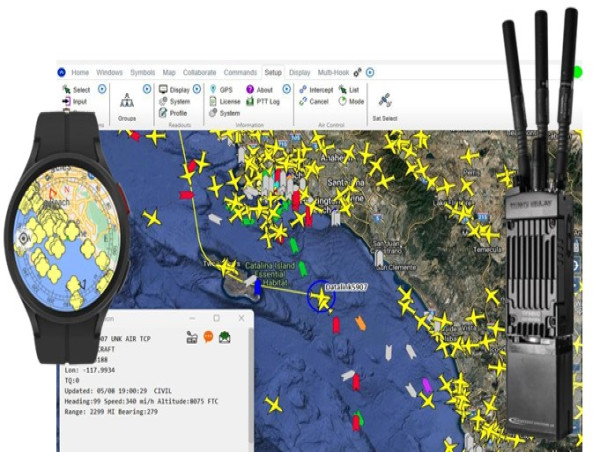Open the PTT Log
This screenshot has height=452, width=600.
click(x=263, y=101)
